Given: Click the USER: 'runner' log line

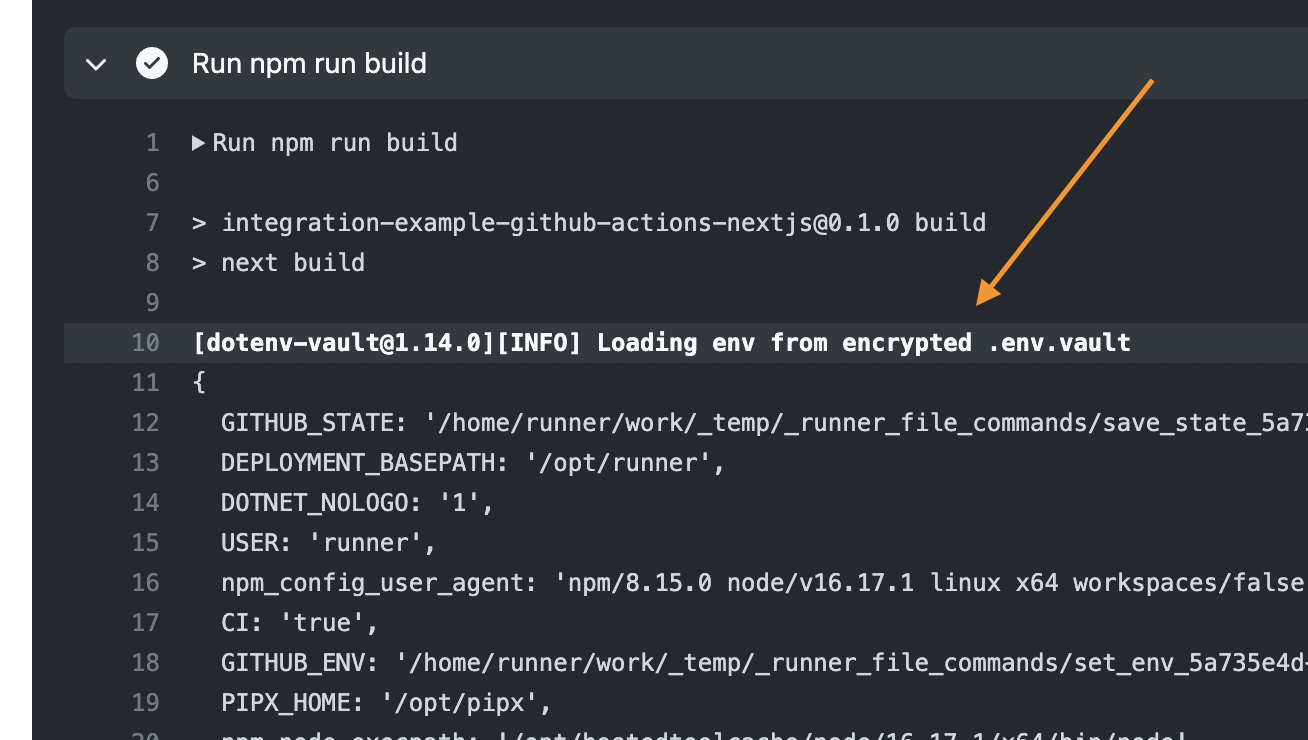Looking at the screenshot, I should (x=329, y=543).
